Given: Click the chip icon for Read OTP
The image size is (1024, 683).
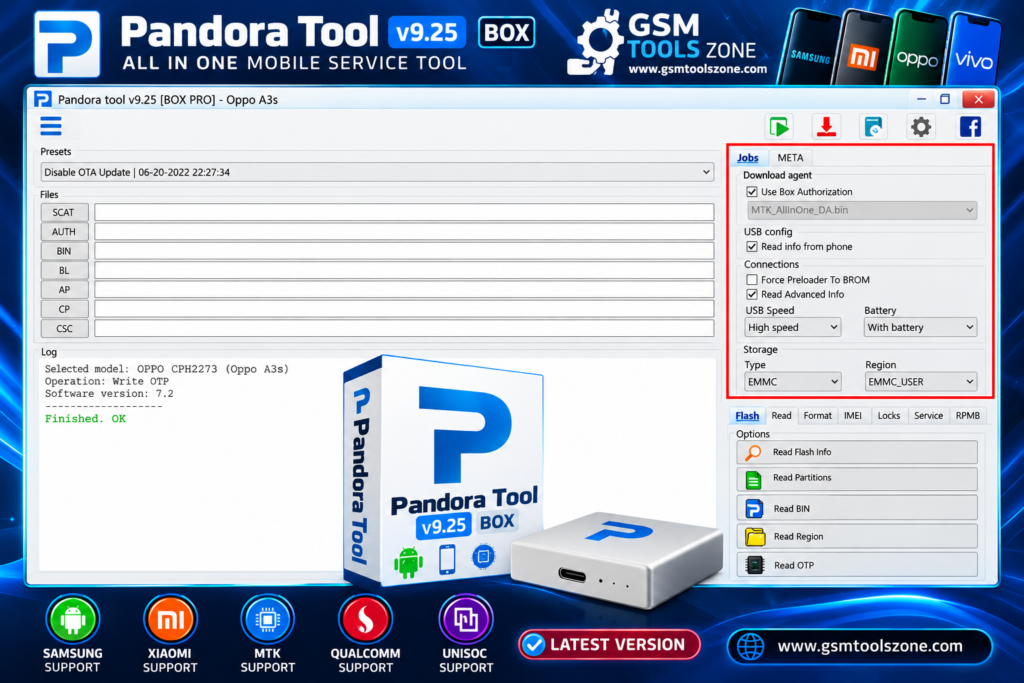Looking at the screenshot, I should (755, 565).
